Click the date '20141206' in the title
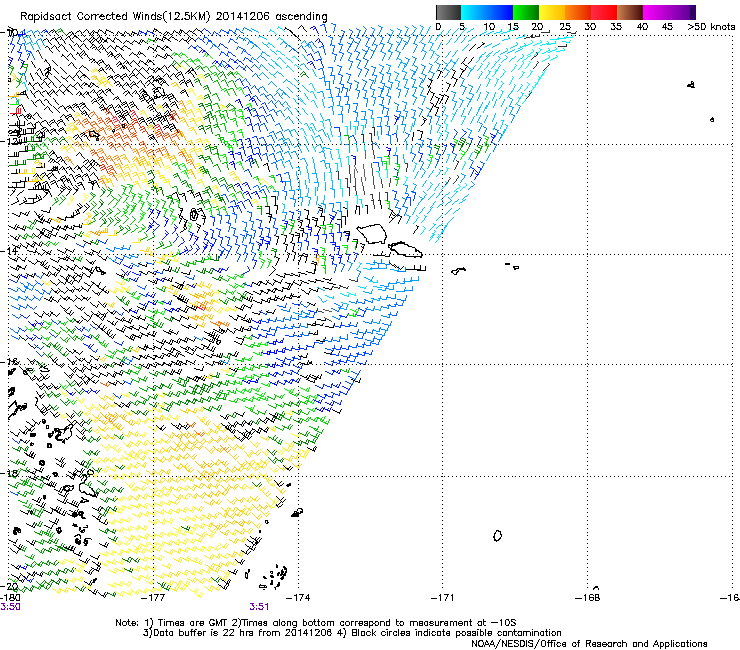This screenshot has height=650, width=740. pyautogui.click(x=243, y=17)
